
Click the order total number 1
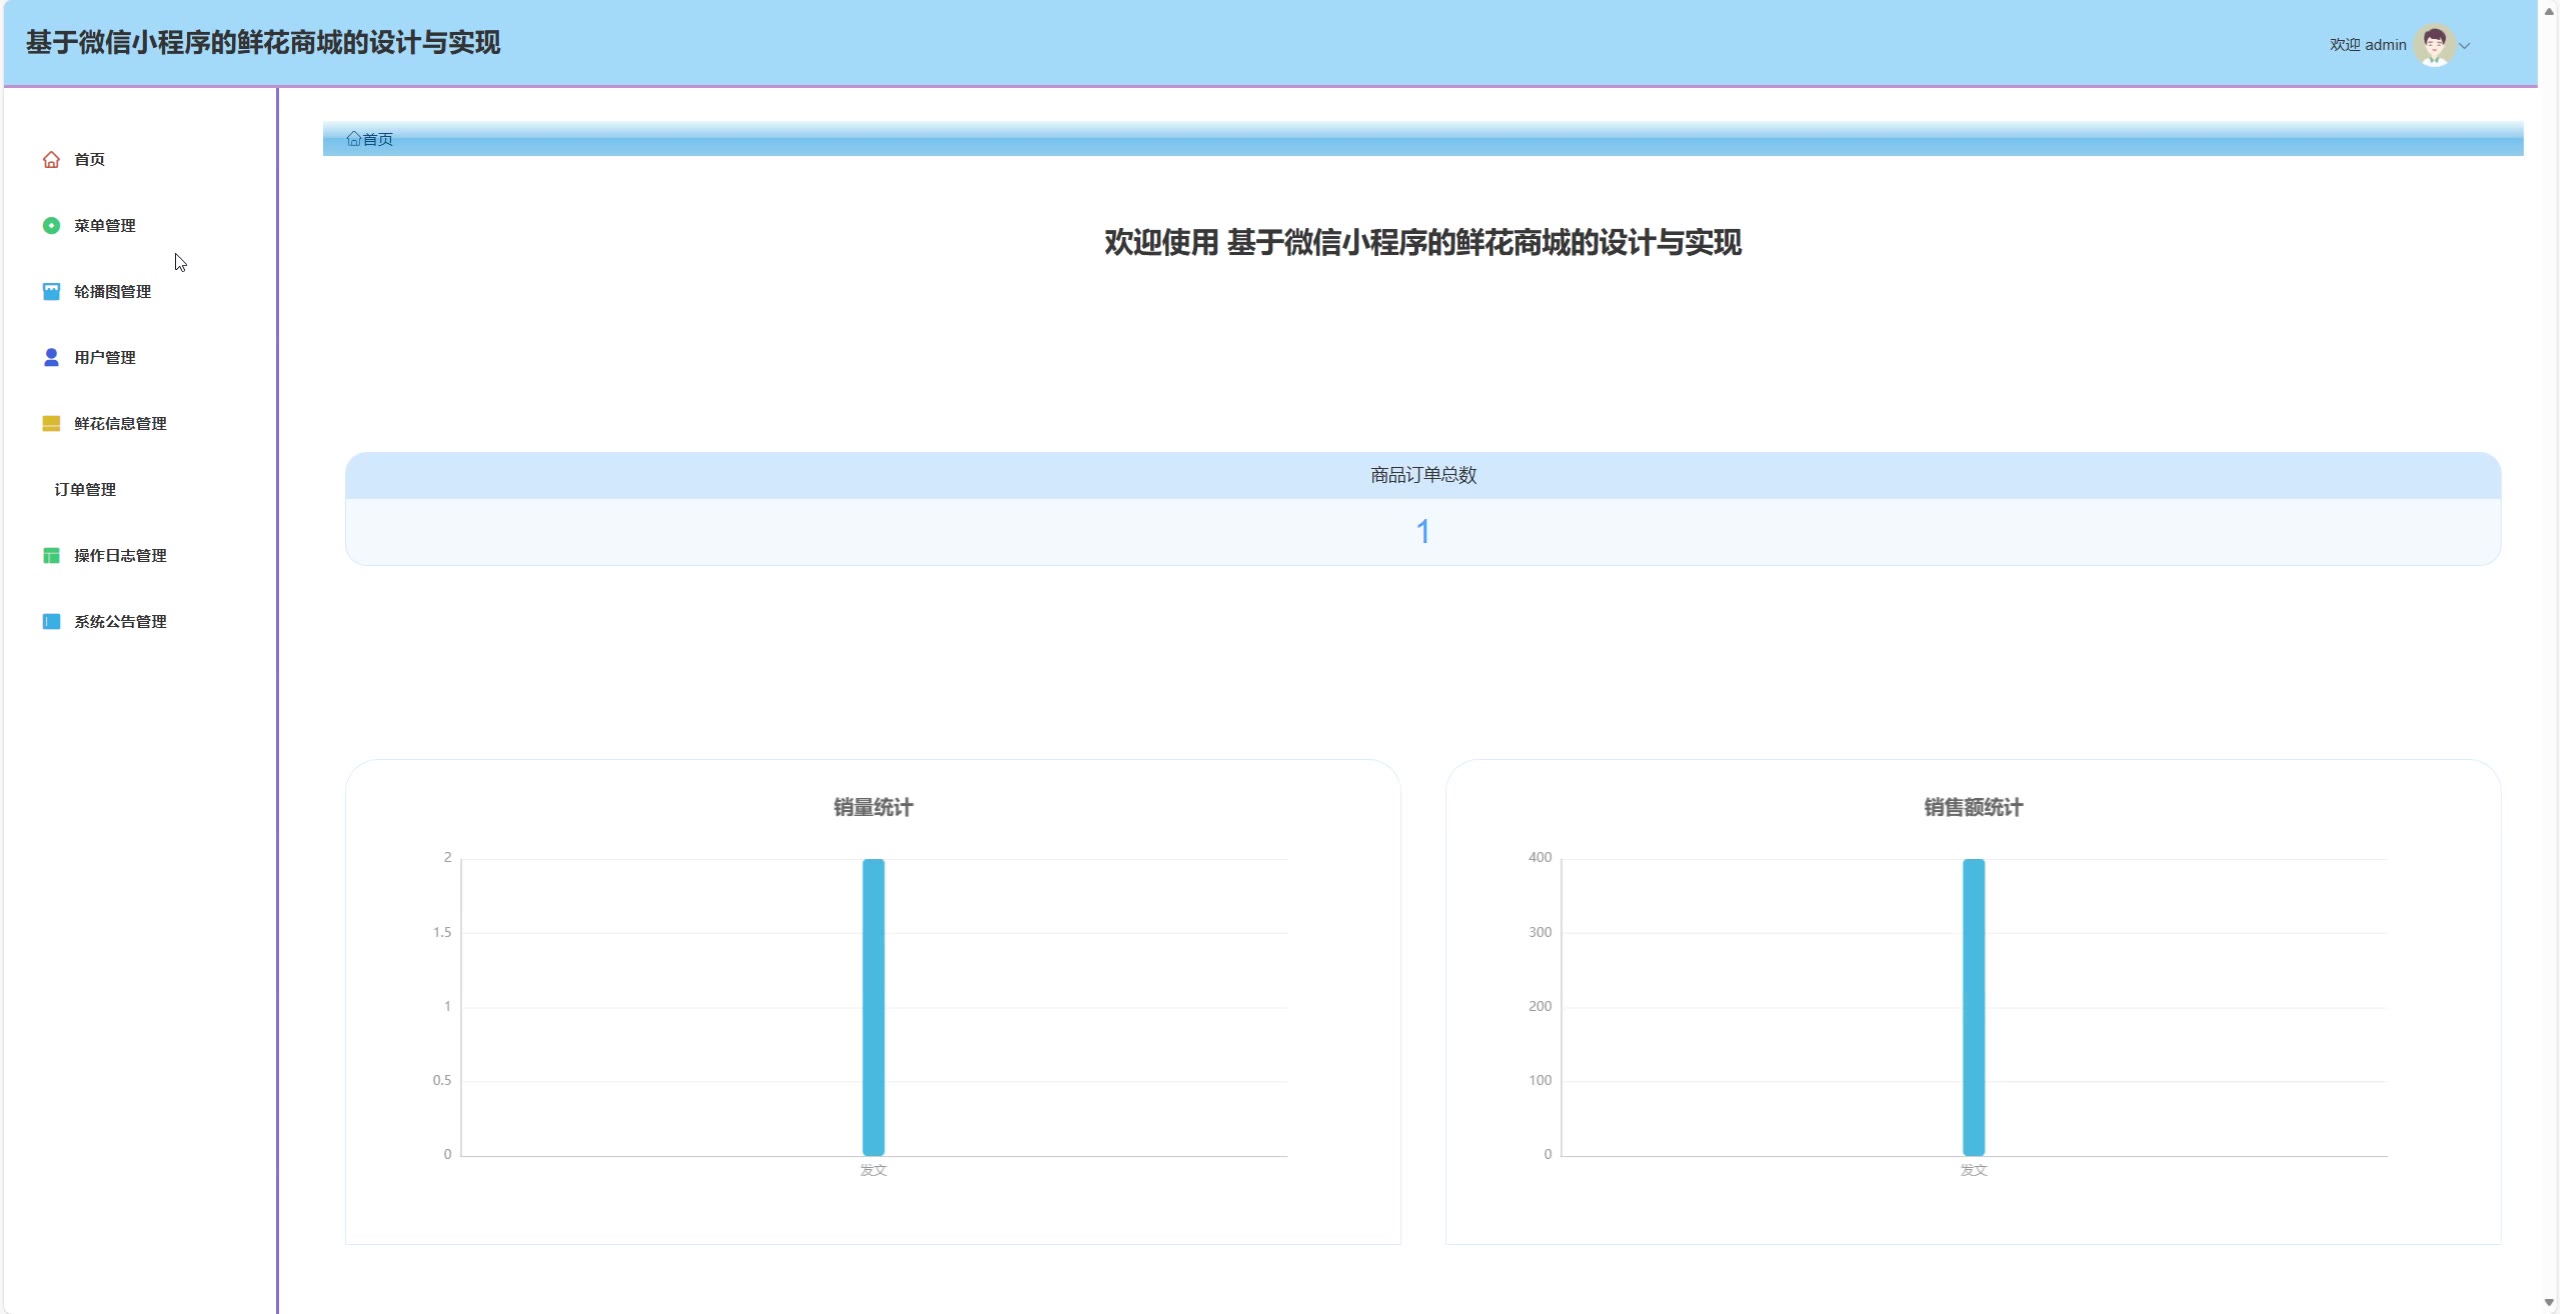click(x=1422, y=532)
